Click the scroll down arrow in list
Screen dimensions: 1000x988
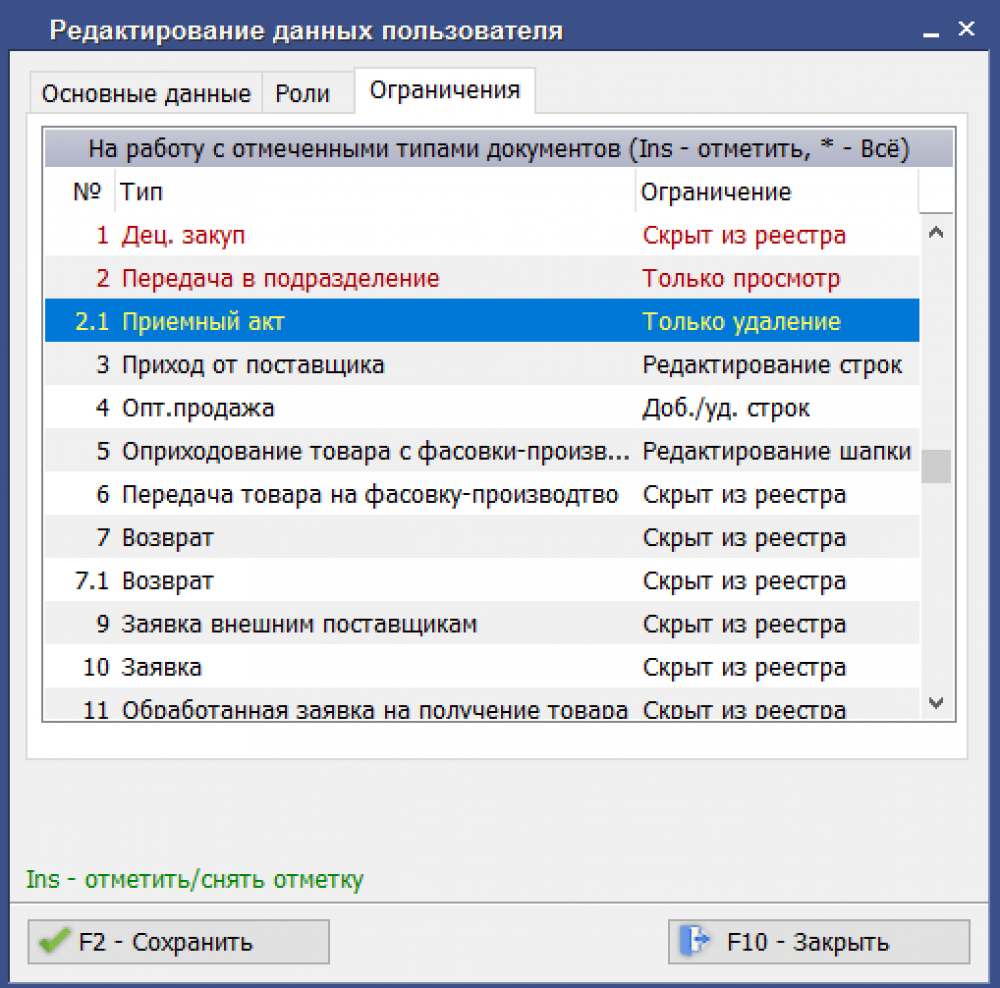(936, 703)
